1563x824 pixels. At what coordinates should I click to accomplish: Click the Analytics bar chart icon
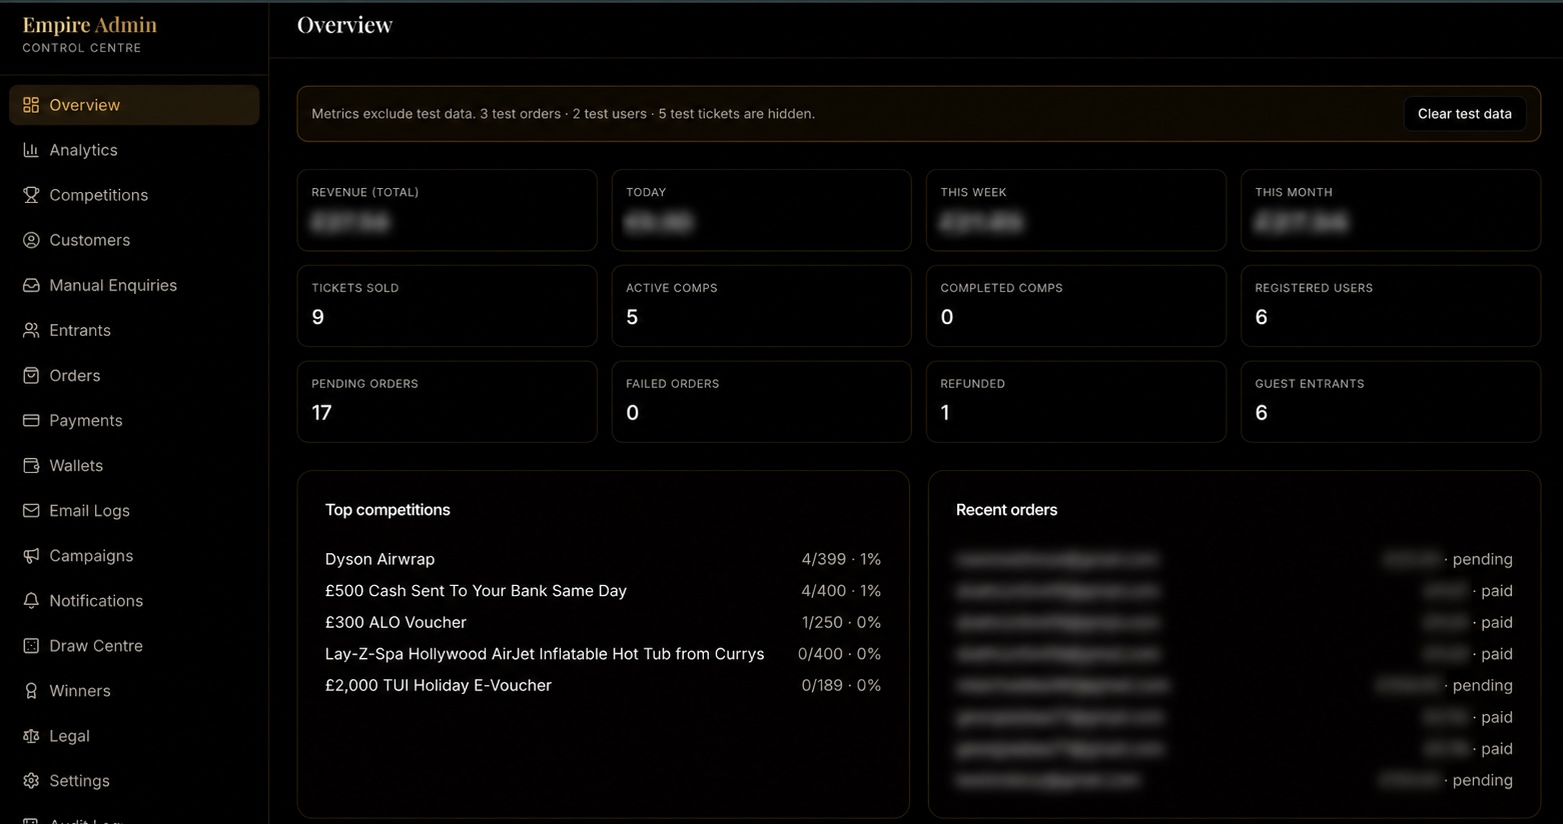(x=31, y=150)
